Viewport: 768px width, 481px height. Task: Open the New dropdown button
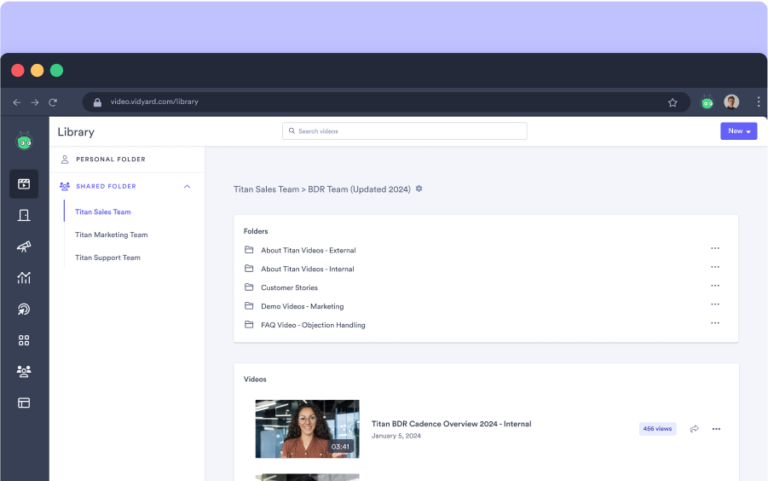pos(738,131)
